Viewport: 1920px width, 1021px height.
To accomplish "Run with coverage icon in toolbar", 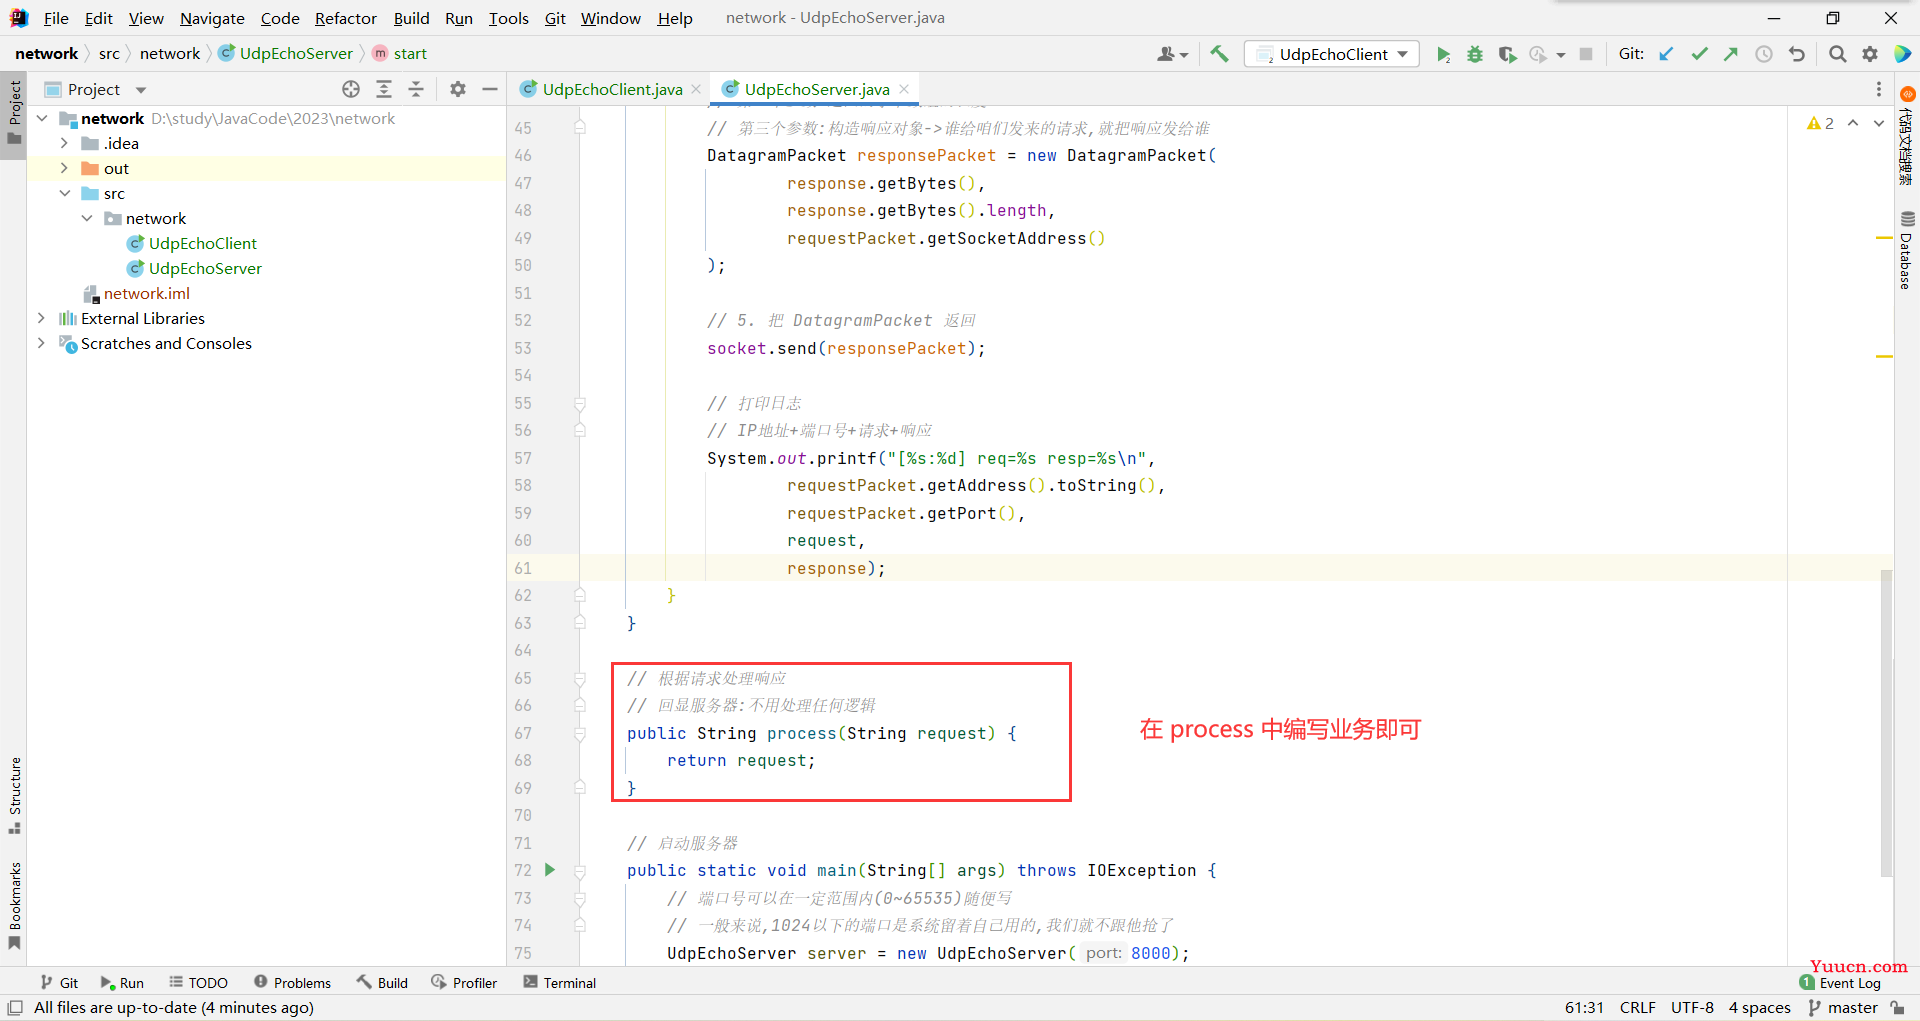I will point(1507,54).
